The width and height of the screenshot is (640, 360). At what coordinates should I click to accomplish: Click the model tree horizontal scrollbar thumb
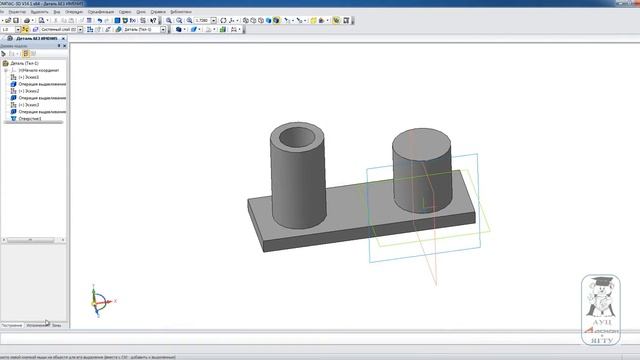pos(31,240)
